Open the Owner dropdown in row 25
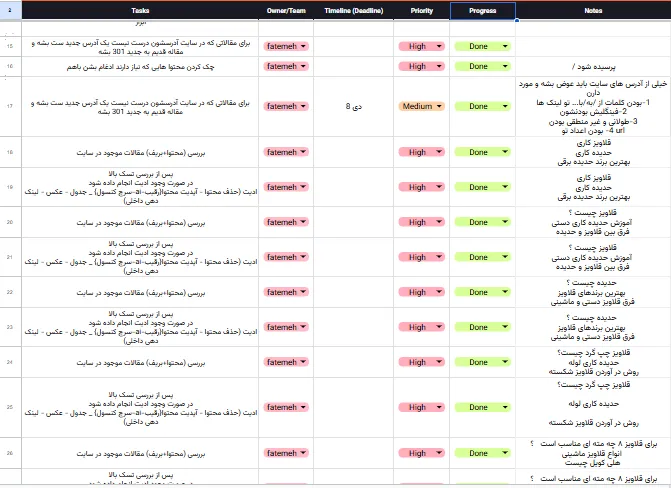671x488 pixels. click(286, 408)
